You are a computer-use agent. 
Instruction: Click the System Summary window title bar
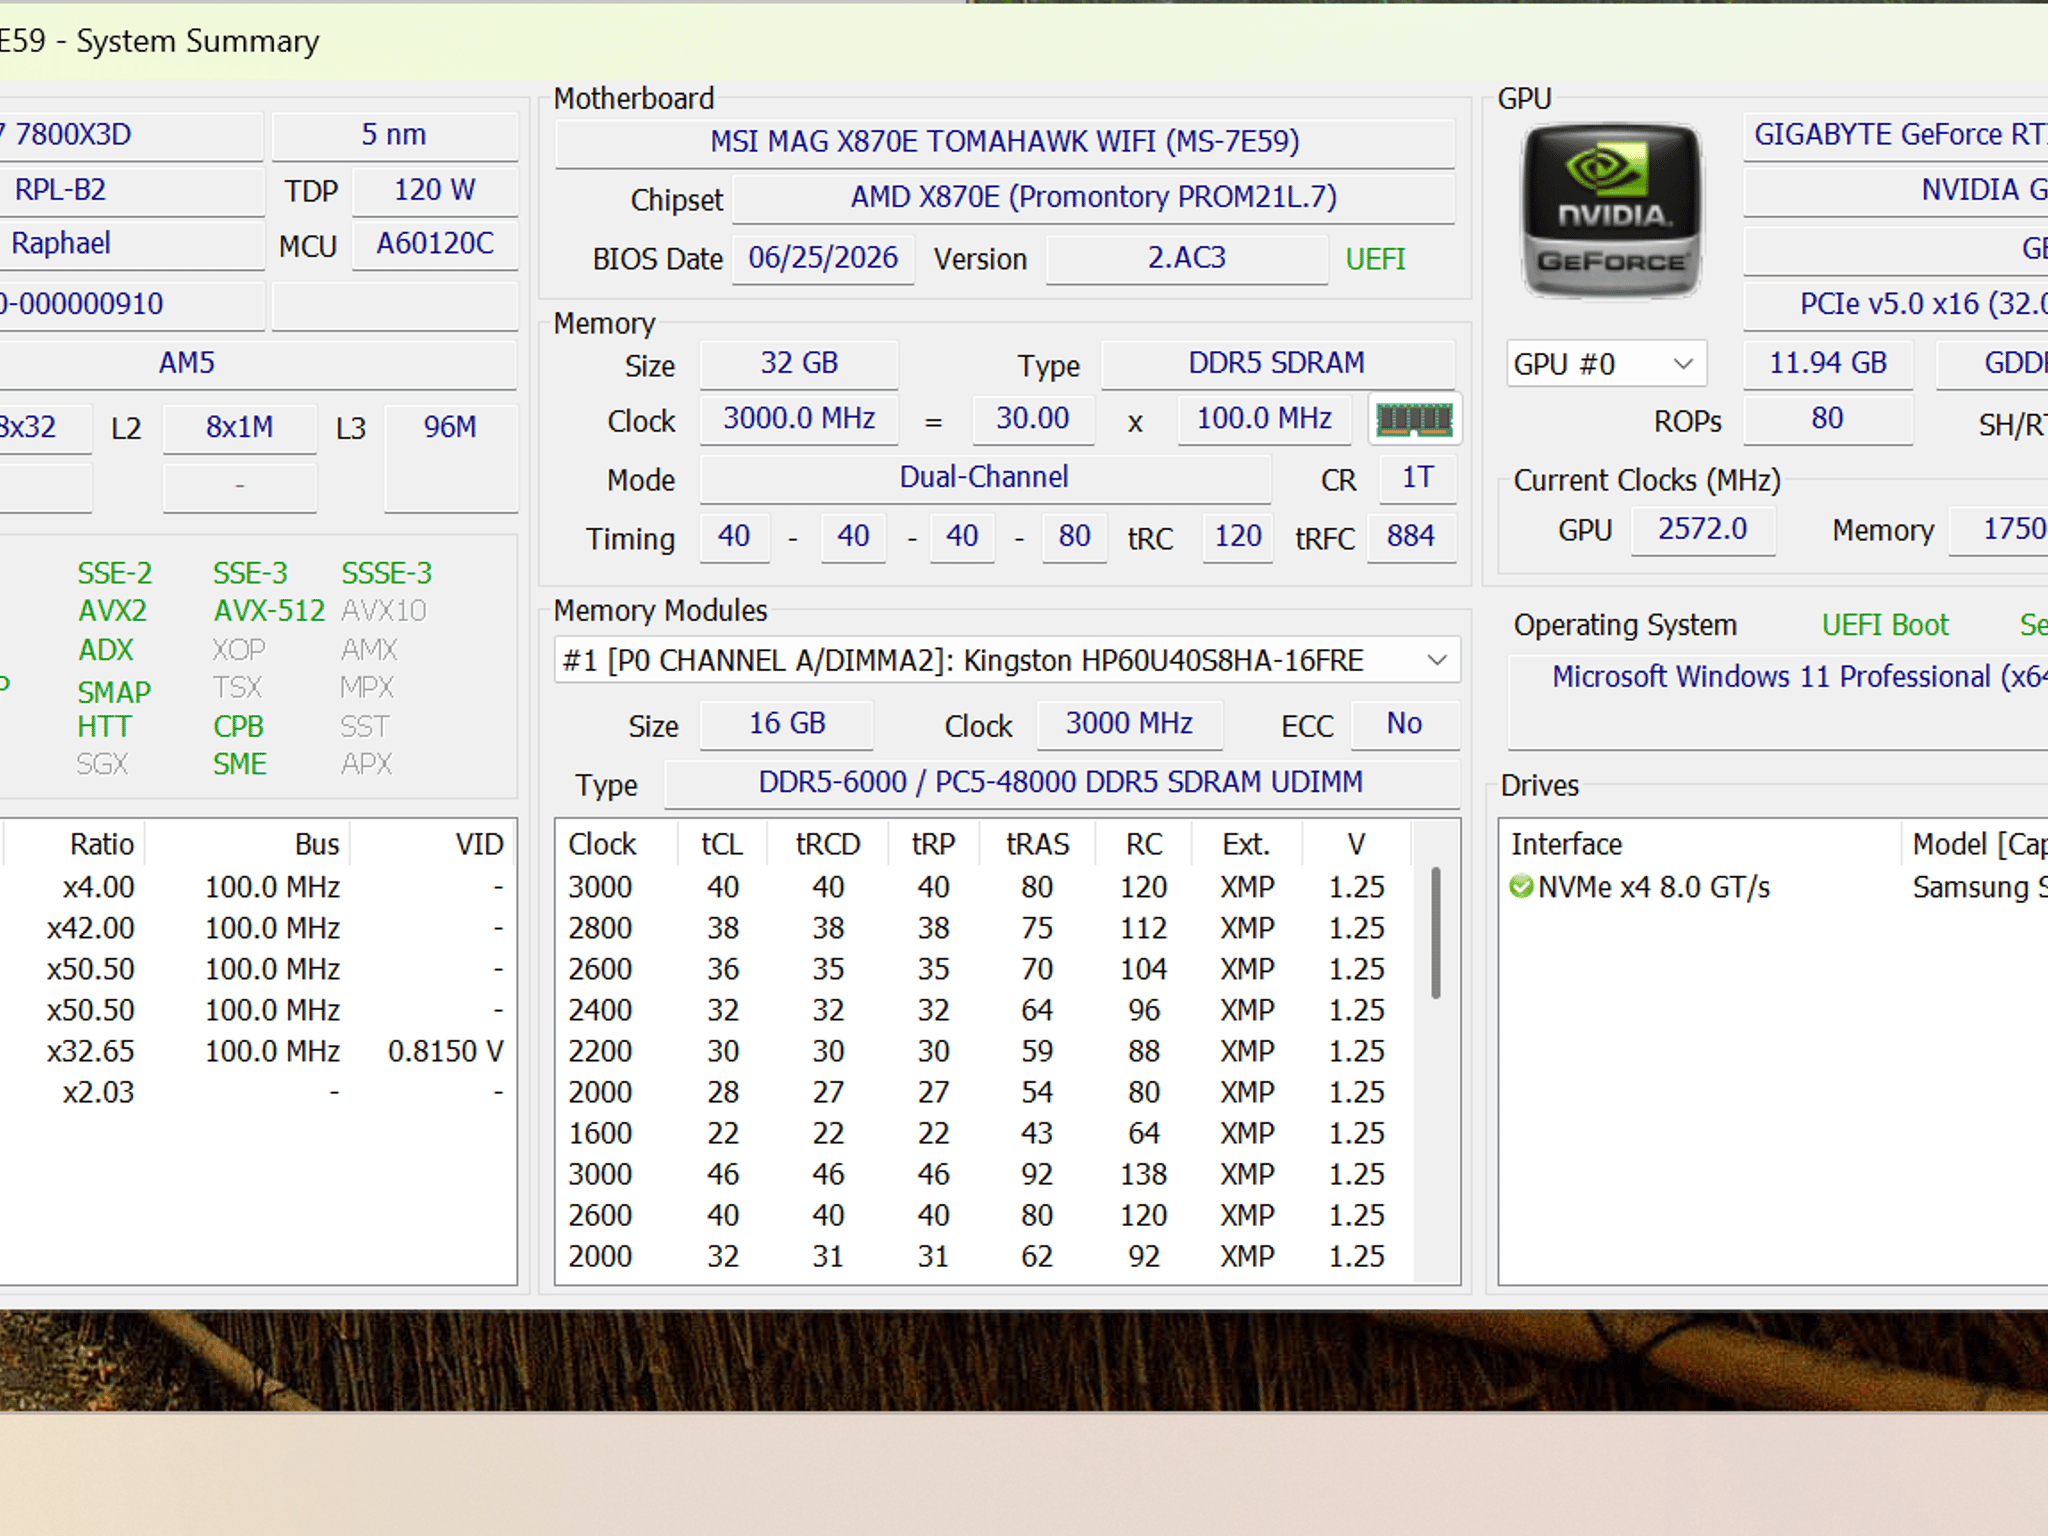[x=1024, y=42]
